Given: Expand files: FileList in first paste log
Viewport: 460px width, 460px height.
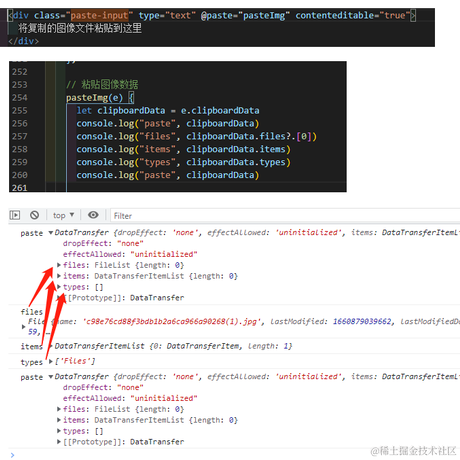Looking at the screenshot, I should click(59, 265).
